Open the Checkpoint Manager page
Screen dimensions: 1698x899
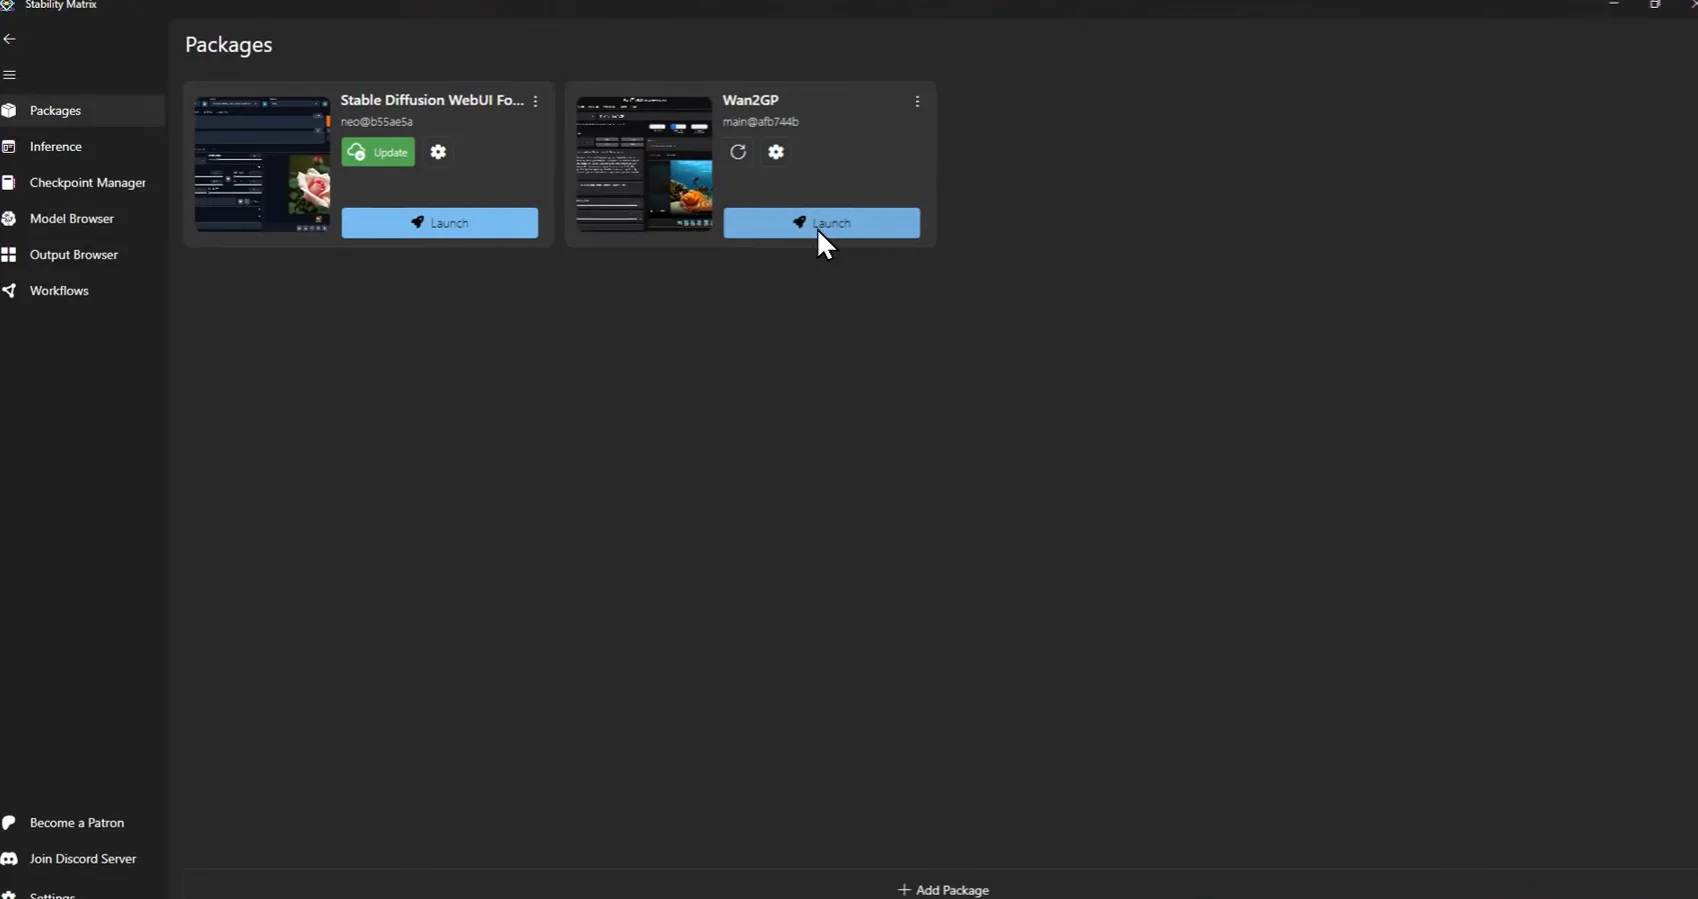[x=82, y=183]
